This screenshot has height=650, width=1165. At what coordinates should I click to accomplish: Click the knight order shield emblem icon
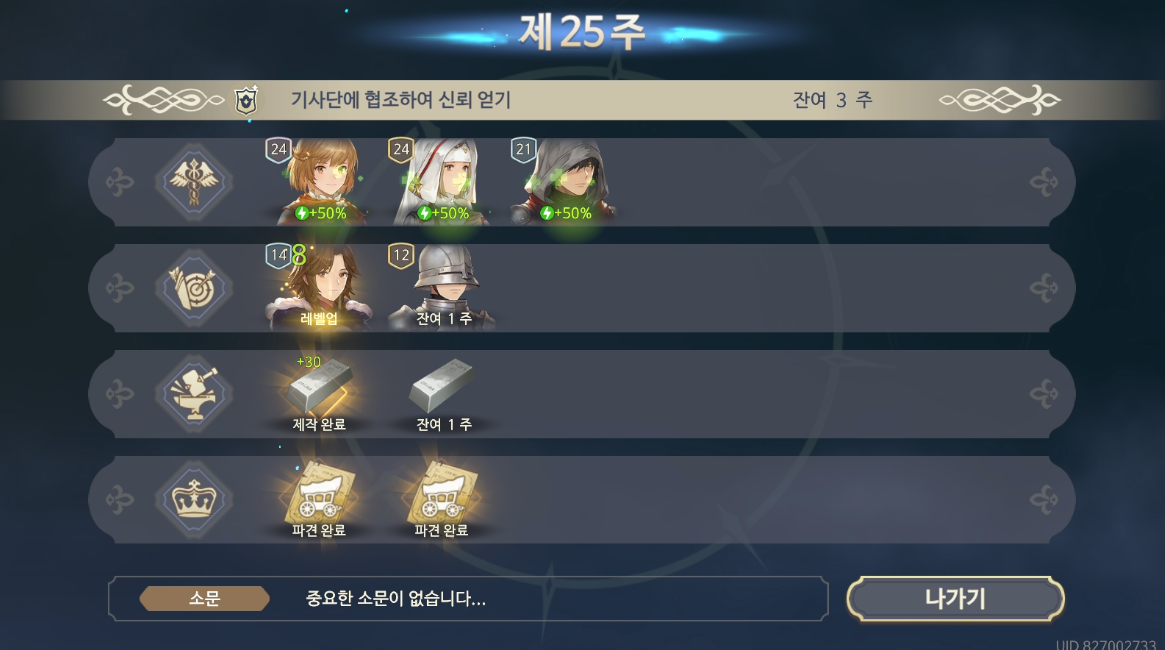tap(246, 100)
